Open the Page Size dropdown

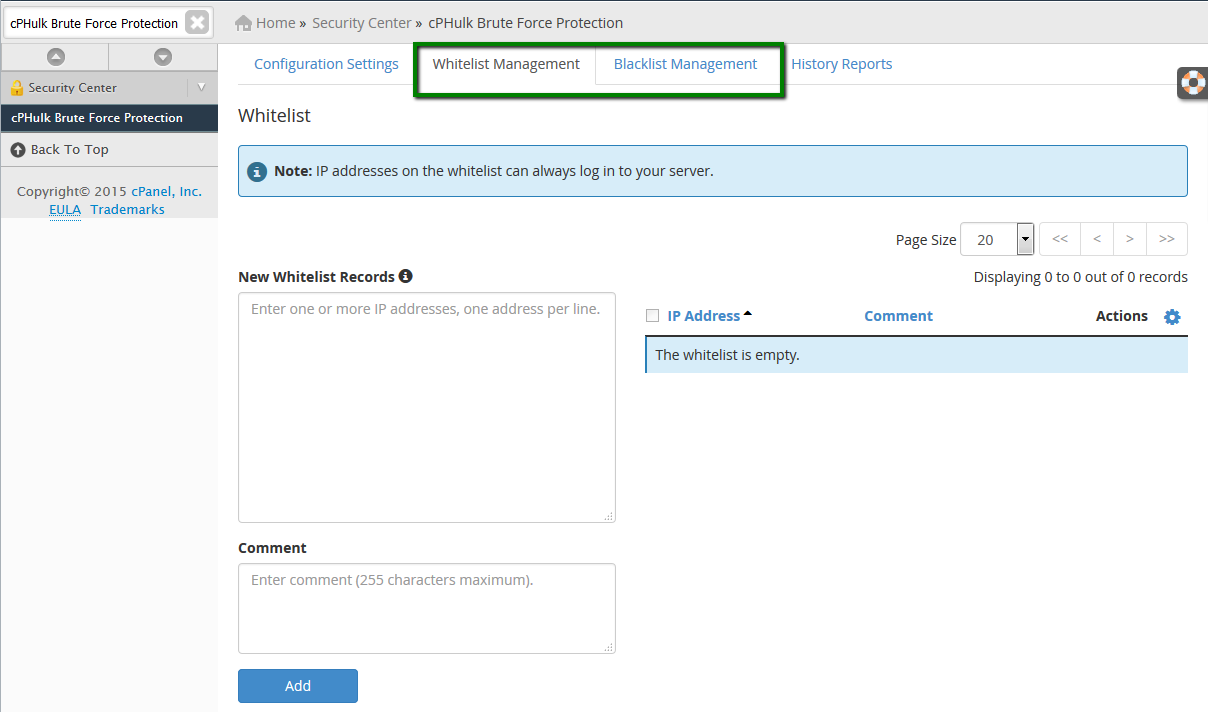tap(996, 239)
